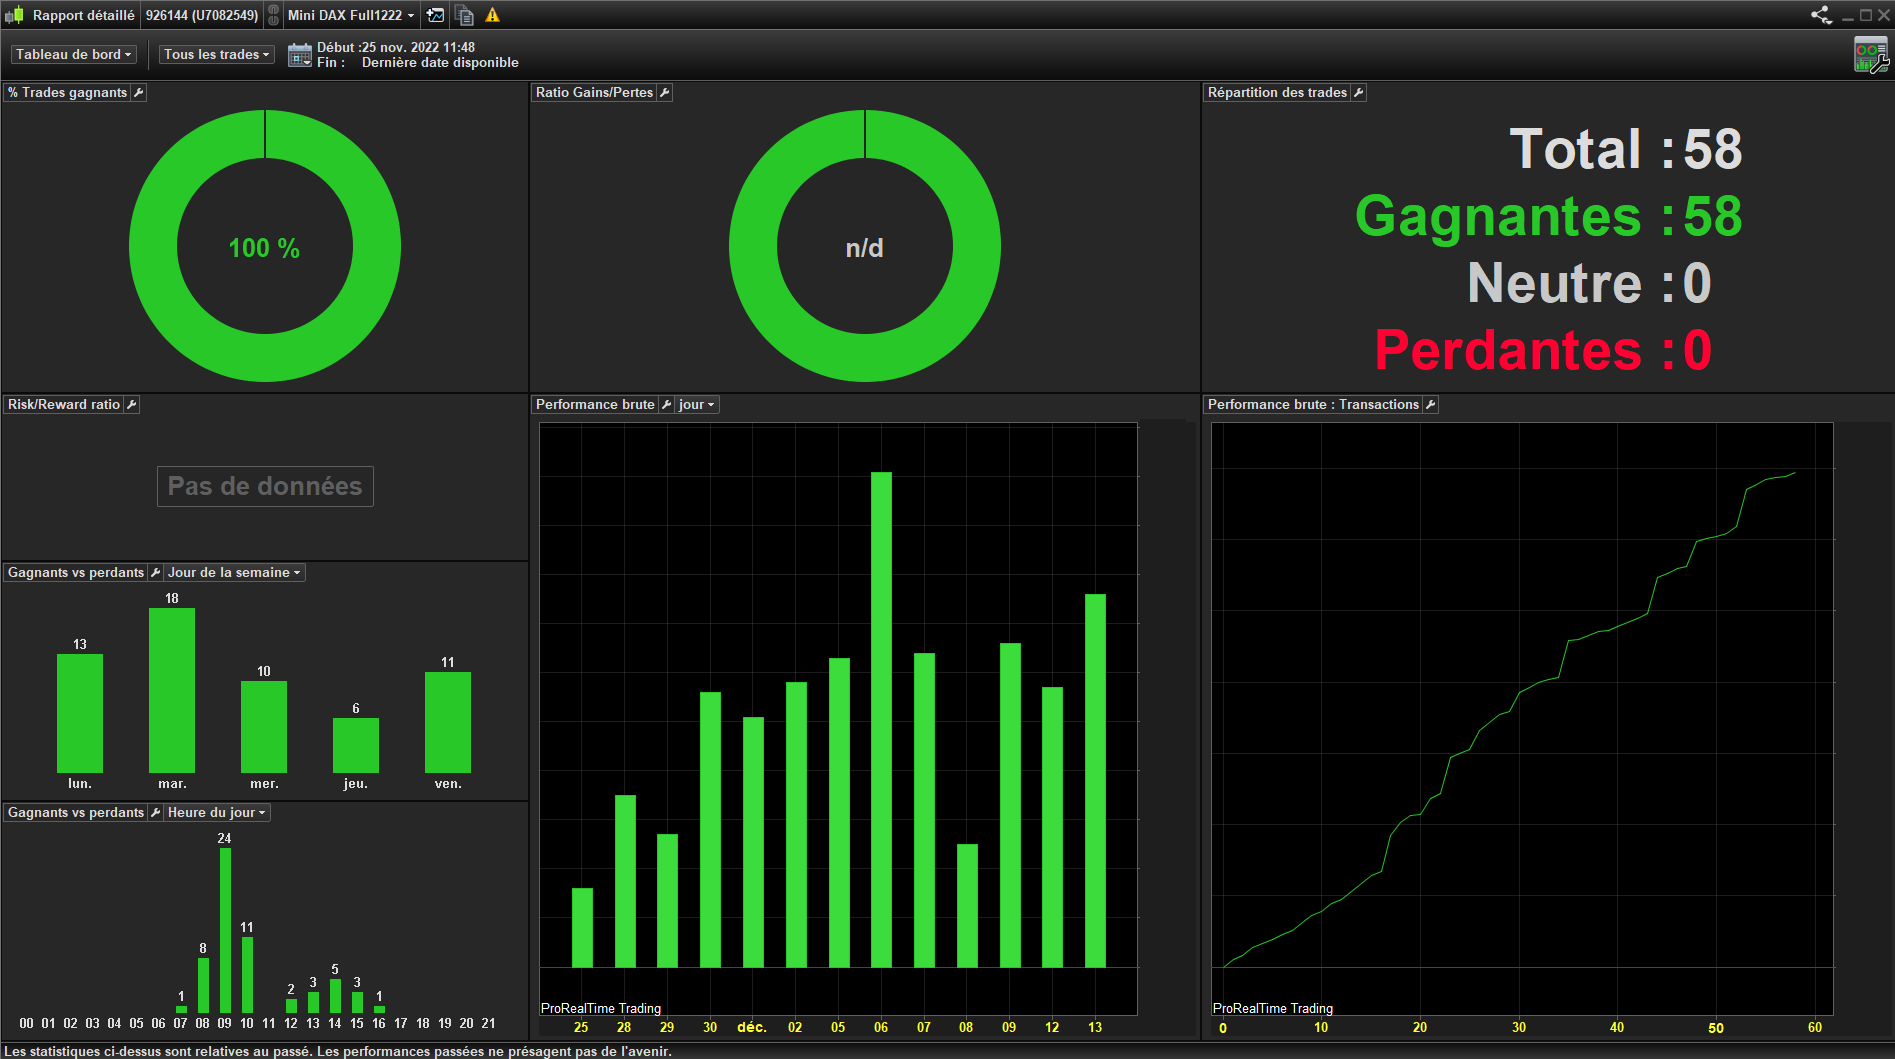Click the tallest performance bar for date 06
This screenshot has height=1059, width=1895.
(x=881, y=720)
